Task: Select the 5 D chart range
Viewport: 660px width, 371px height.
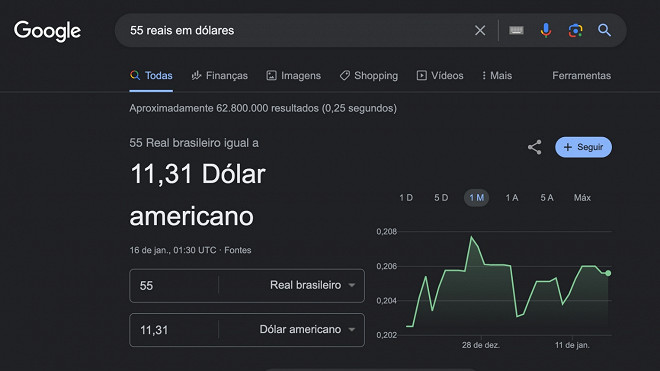Action: [441, 198]
